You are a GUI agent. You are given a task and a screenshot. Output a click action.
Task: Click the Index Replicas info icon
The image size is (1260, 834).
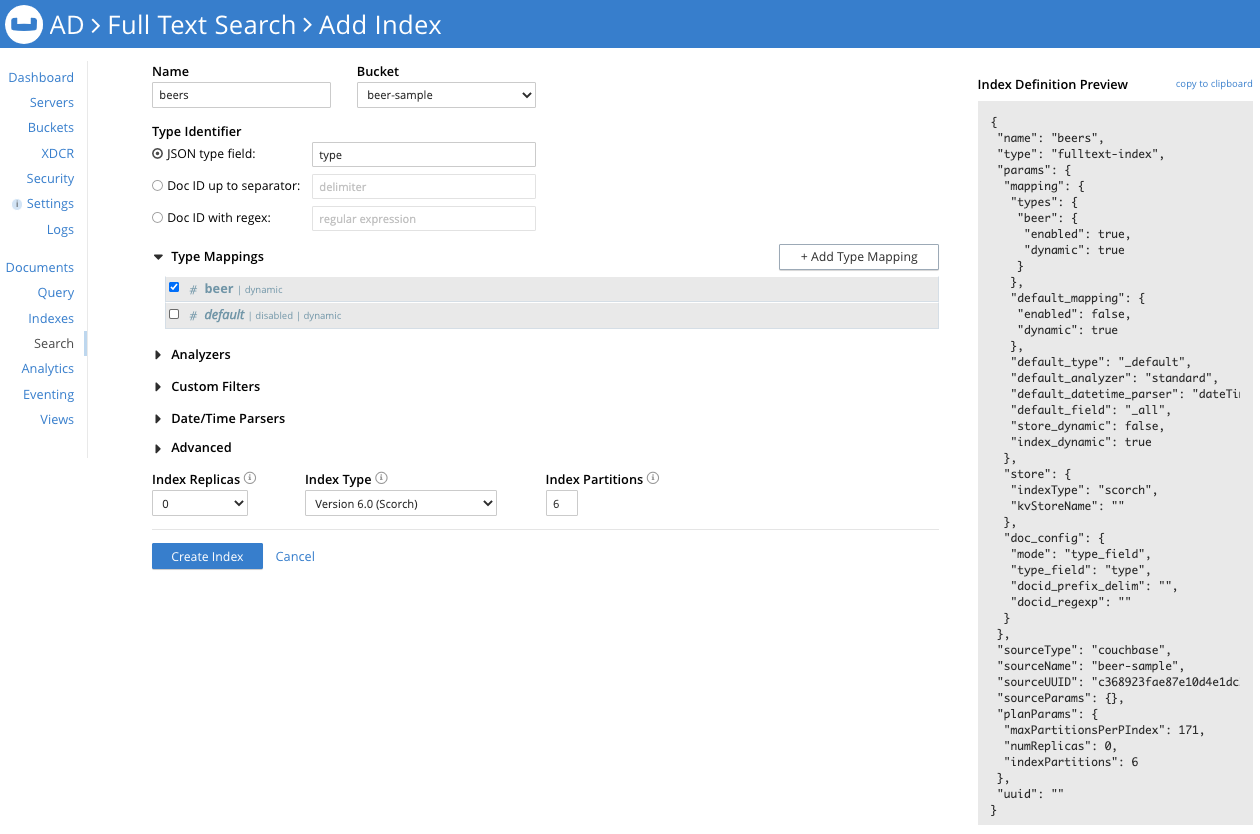point(250,478)
